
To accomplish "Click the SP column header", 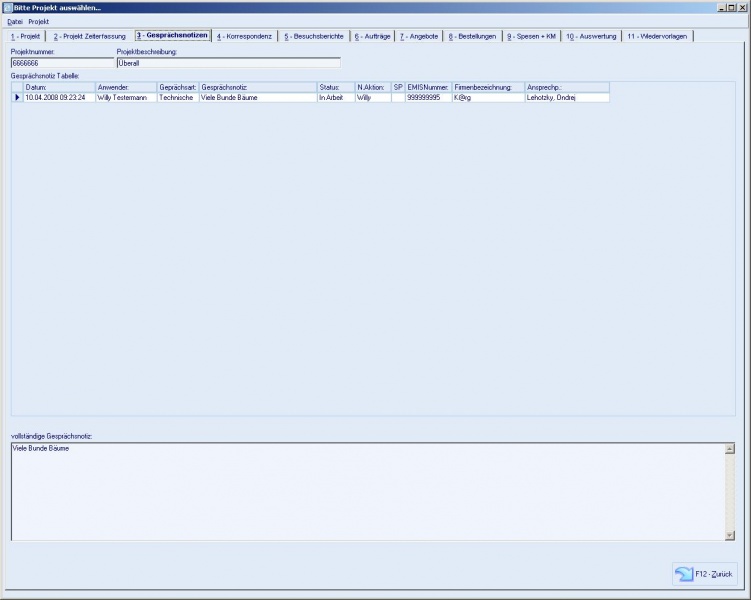I will (398, 87).
